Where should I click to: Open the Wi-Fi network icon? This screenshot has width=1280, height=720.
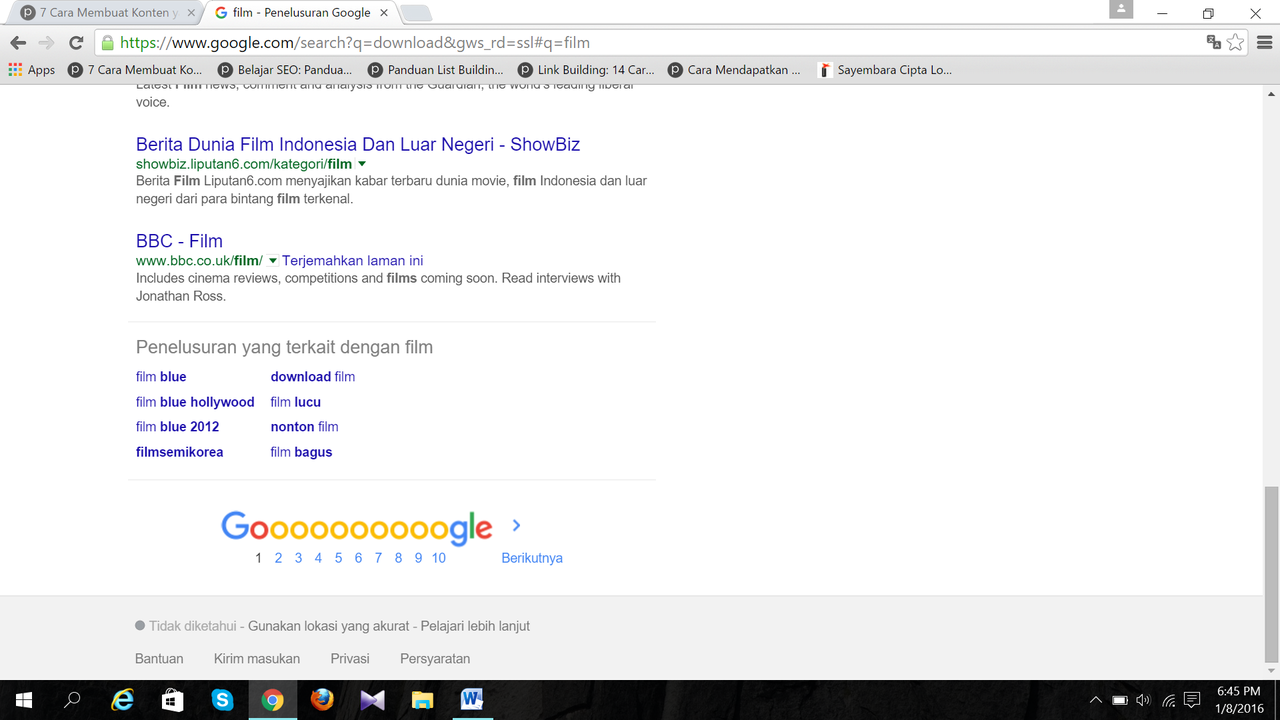click(1168, 700)
